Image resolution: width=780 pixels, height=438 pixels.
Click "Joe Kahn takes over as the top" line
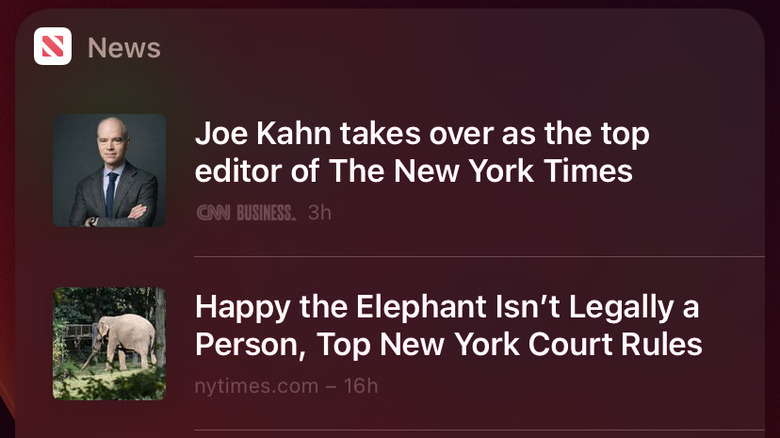click(421, 134)
